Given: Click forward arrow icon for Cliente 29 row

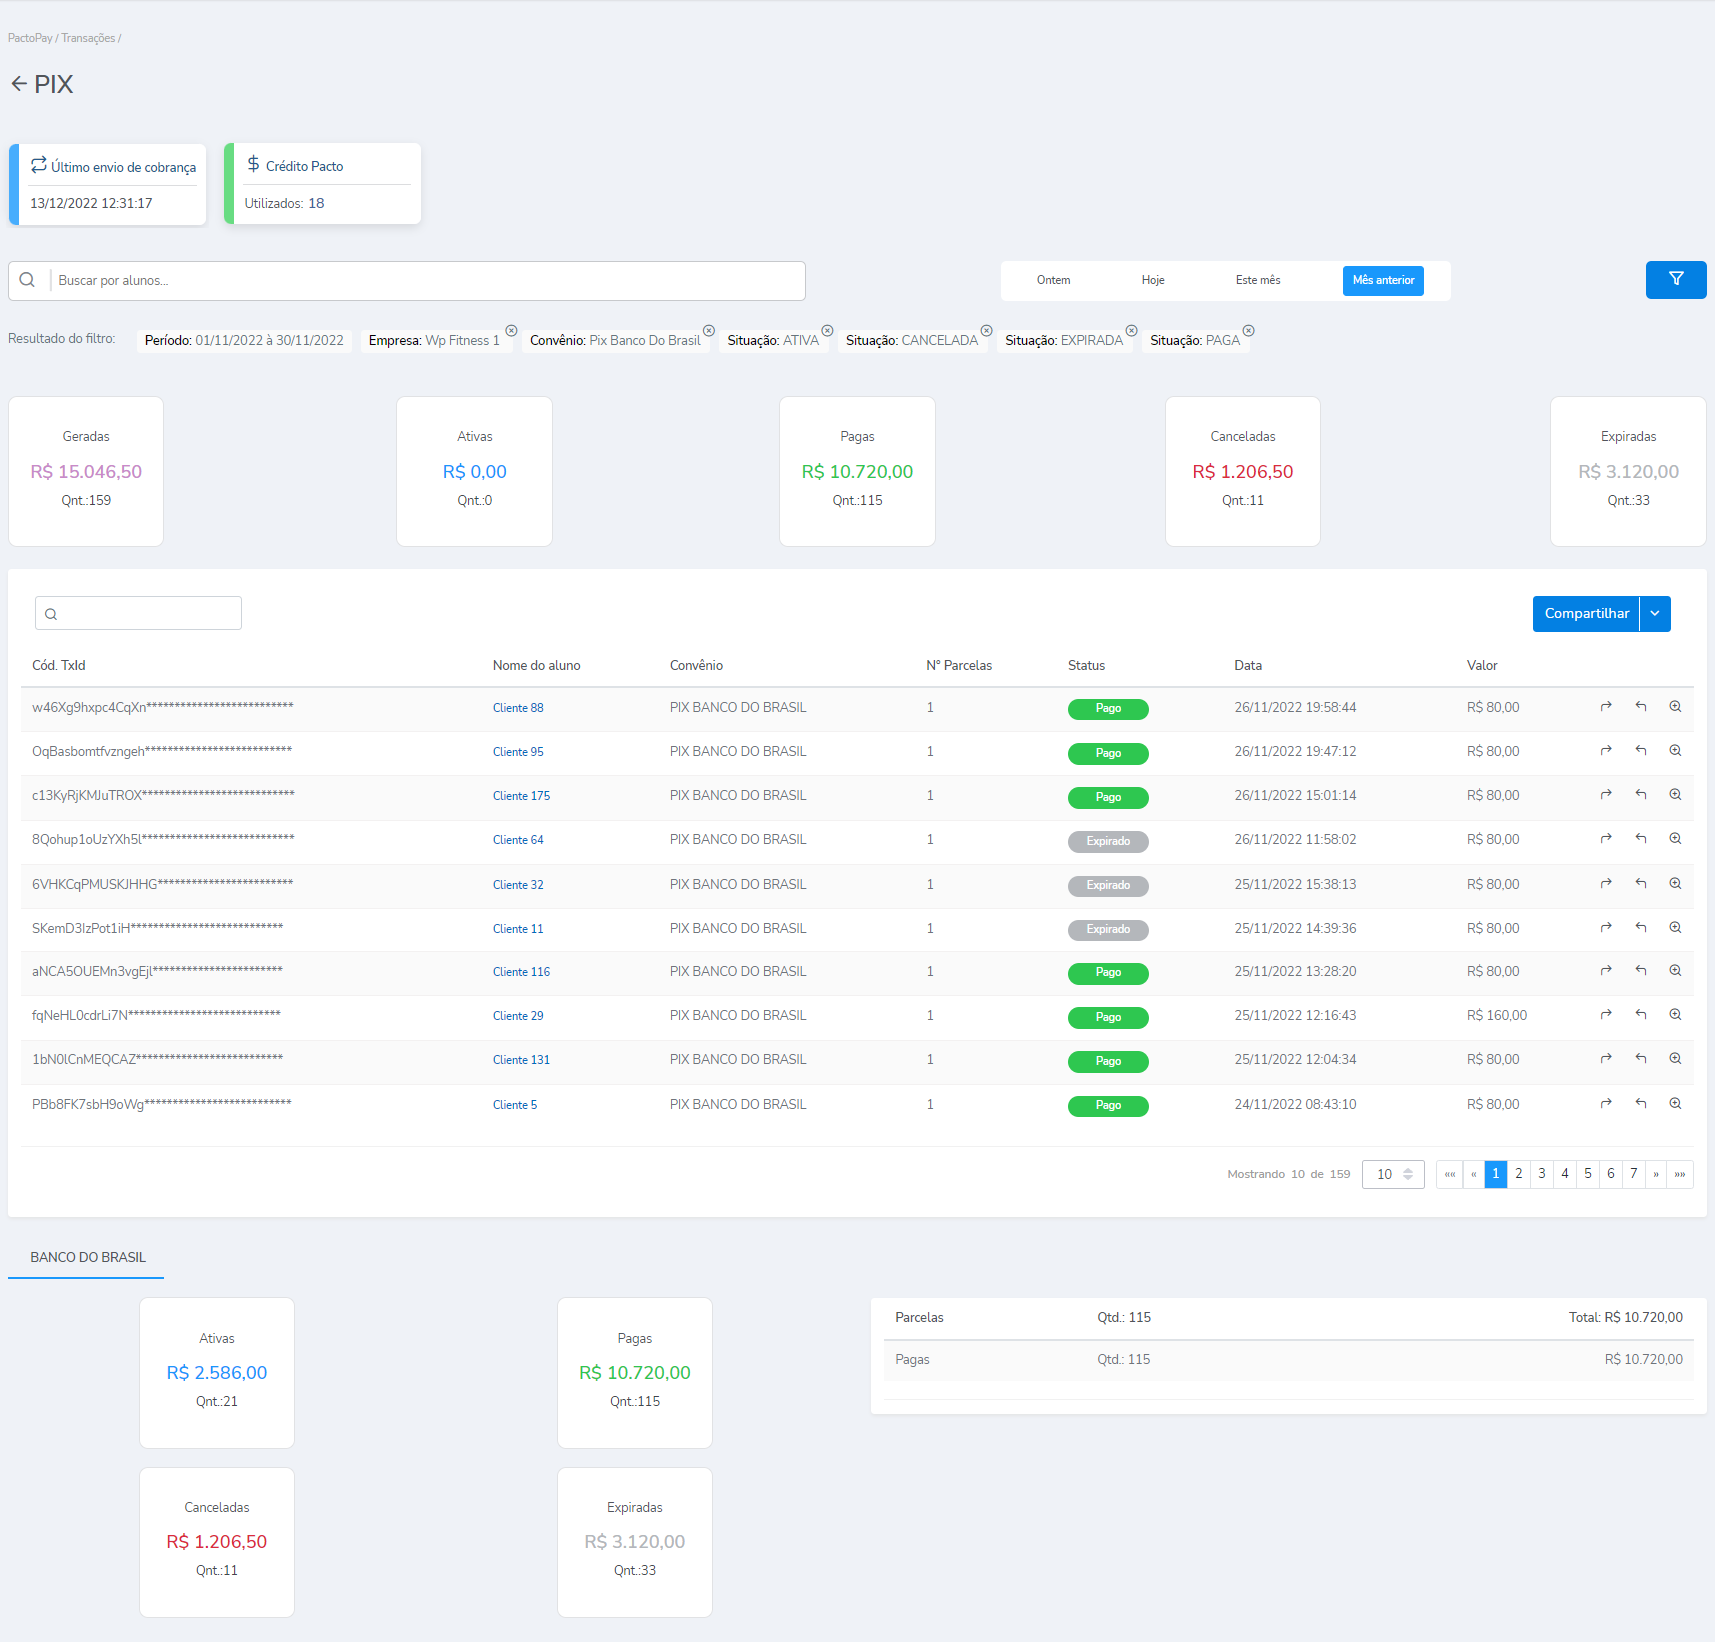Looking at the screenshot, I should pos(1606,1015).
